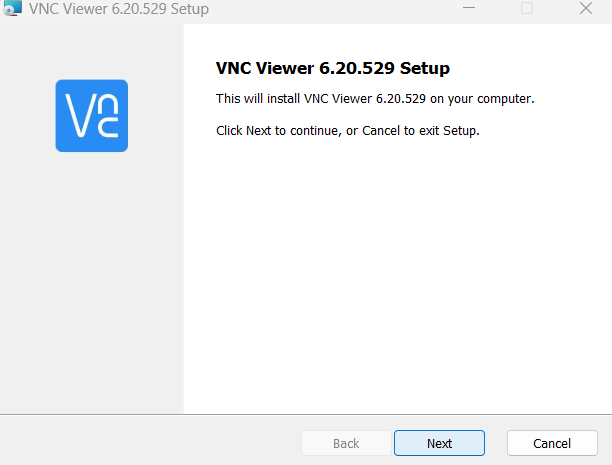Click the blue VNC logo in the sidebar
The height and width of the screenshot is (465, 612).
(92, 115)
